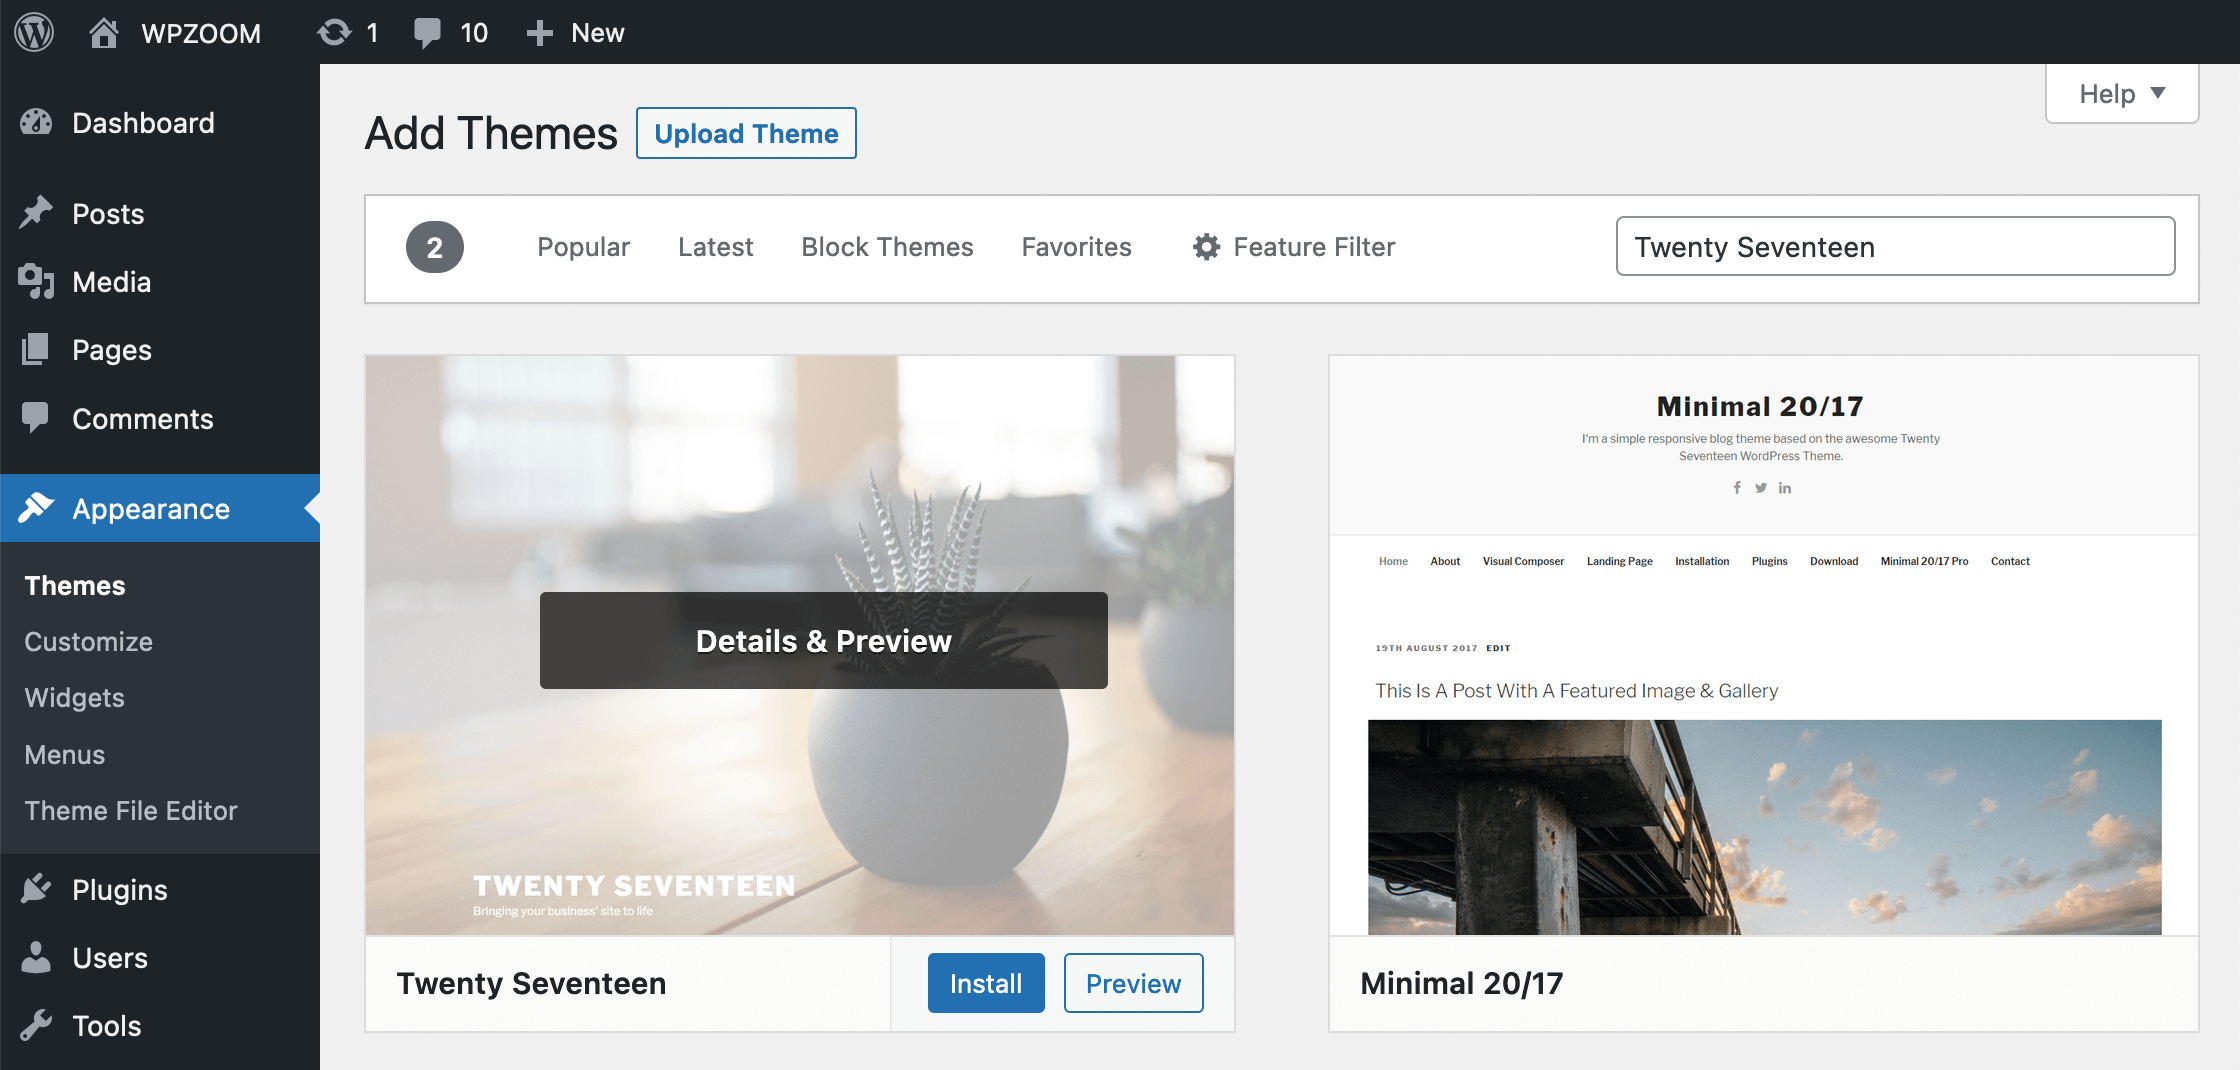Viewport: 2240px width, 1070px height.
Task: Open the Tools menu item
Action: click(160, 1026)
